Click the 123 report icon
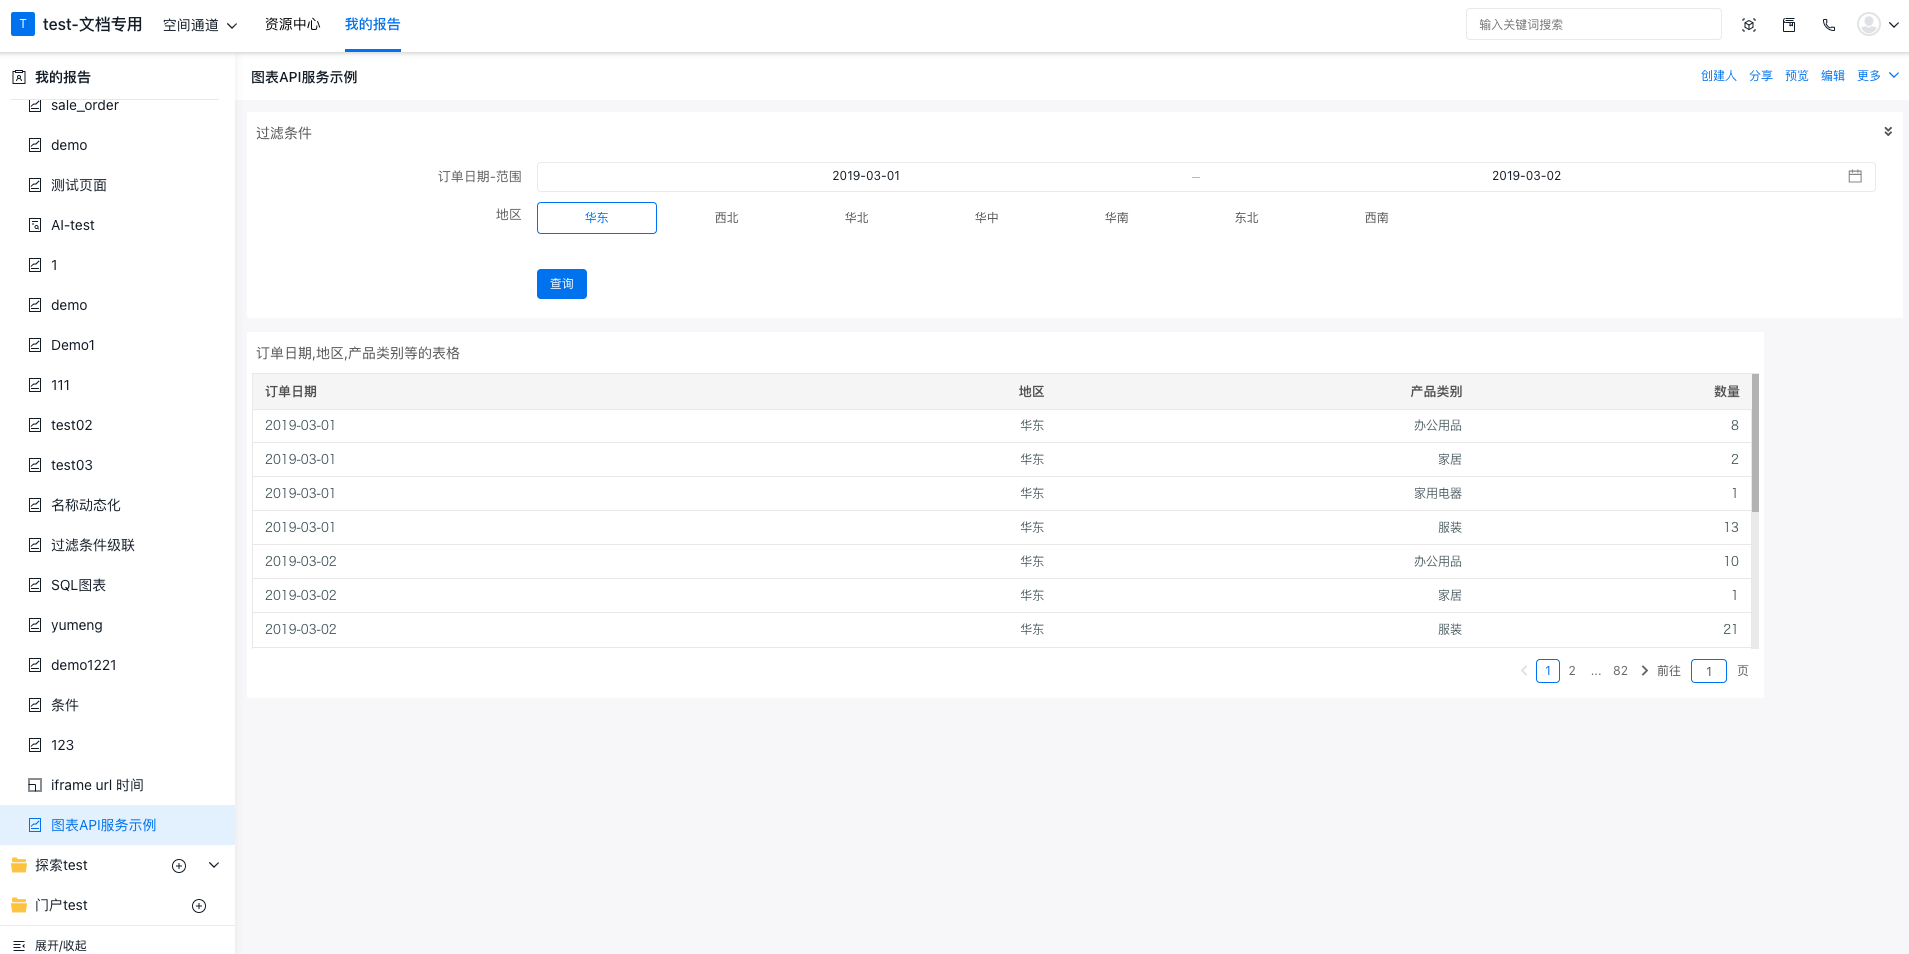 [x=35, y=745]
